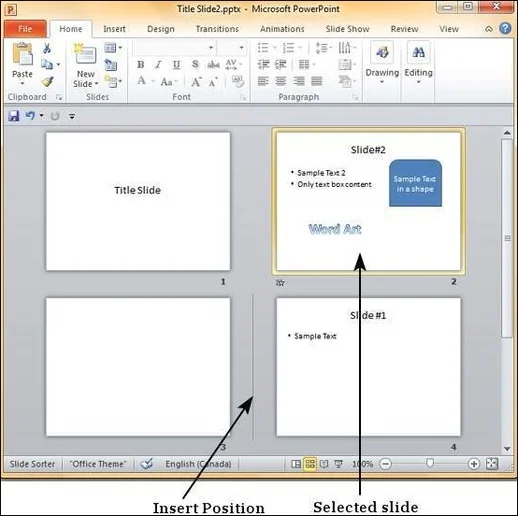Viewport: 518px width, 516px height.
Task: Click the Save icon in quick access toolbar
Action: coord(14,116)
